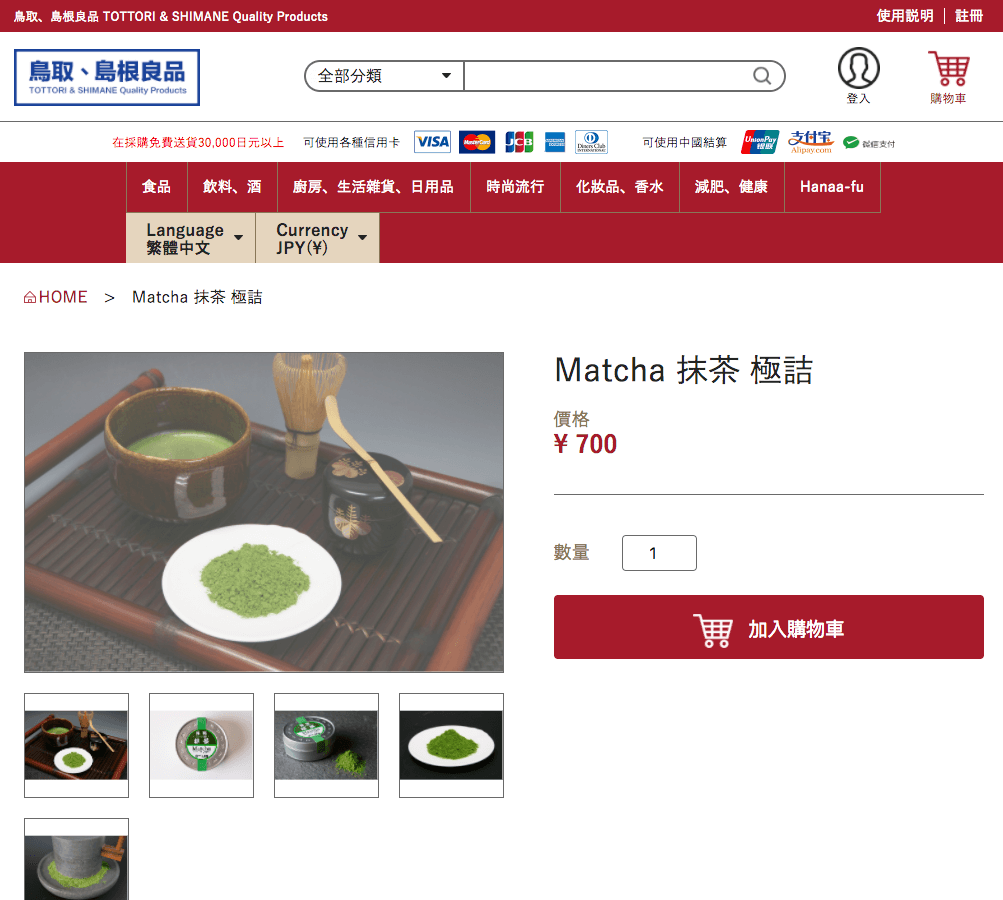Select the matcha tin top-view thumbnail
Image resolution: width=1003 pixels, height=900 pixels.
(201, 745)
